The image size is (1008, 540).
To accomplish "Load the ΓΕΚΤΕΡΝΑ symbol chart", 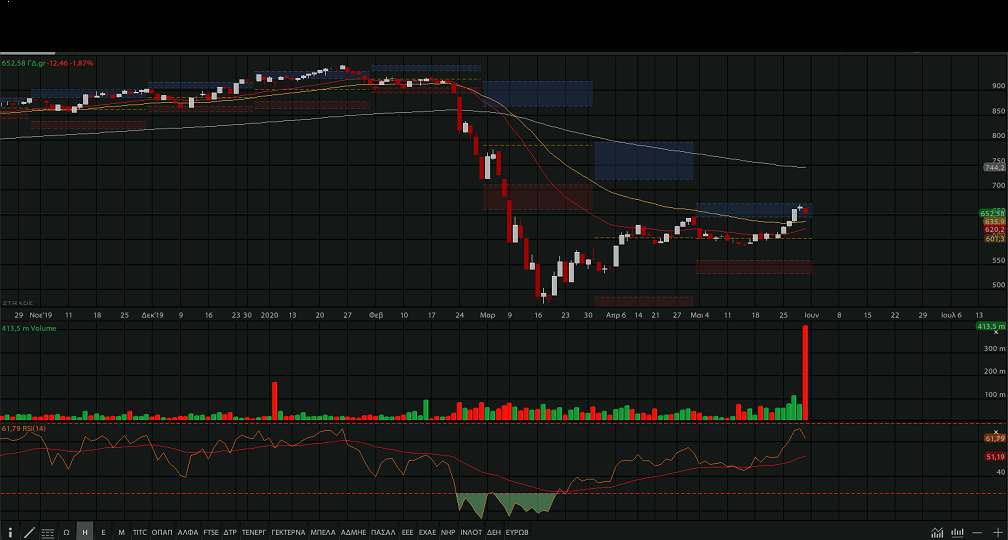I will click(x=288, y=532).
